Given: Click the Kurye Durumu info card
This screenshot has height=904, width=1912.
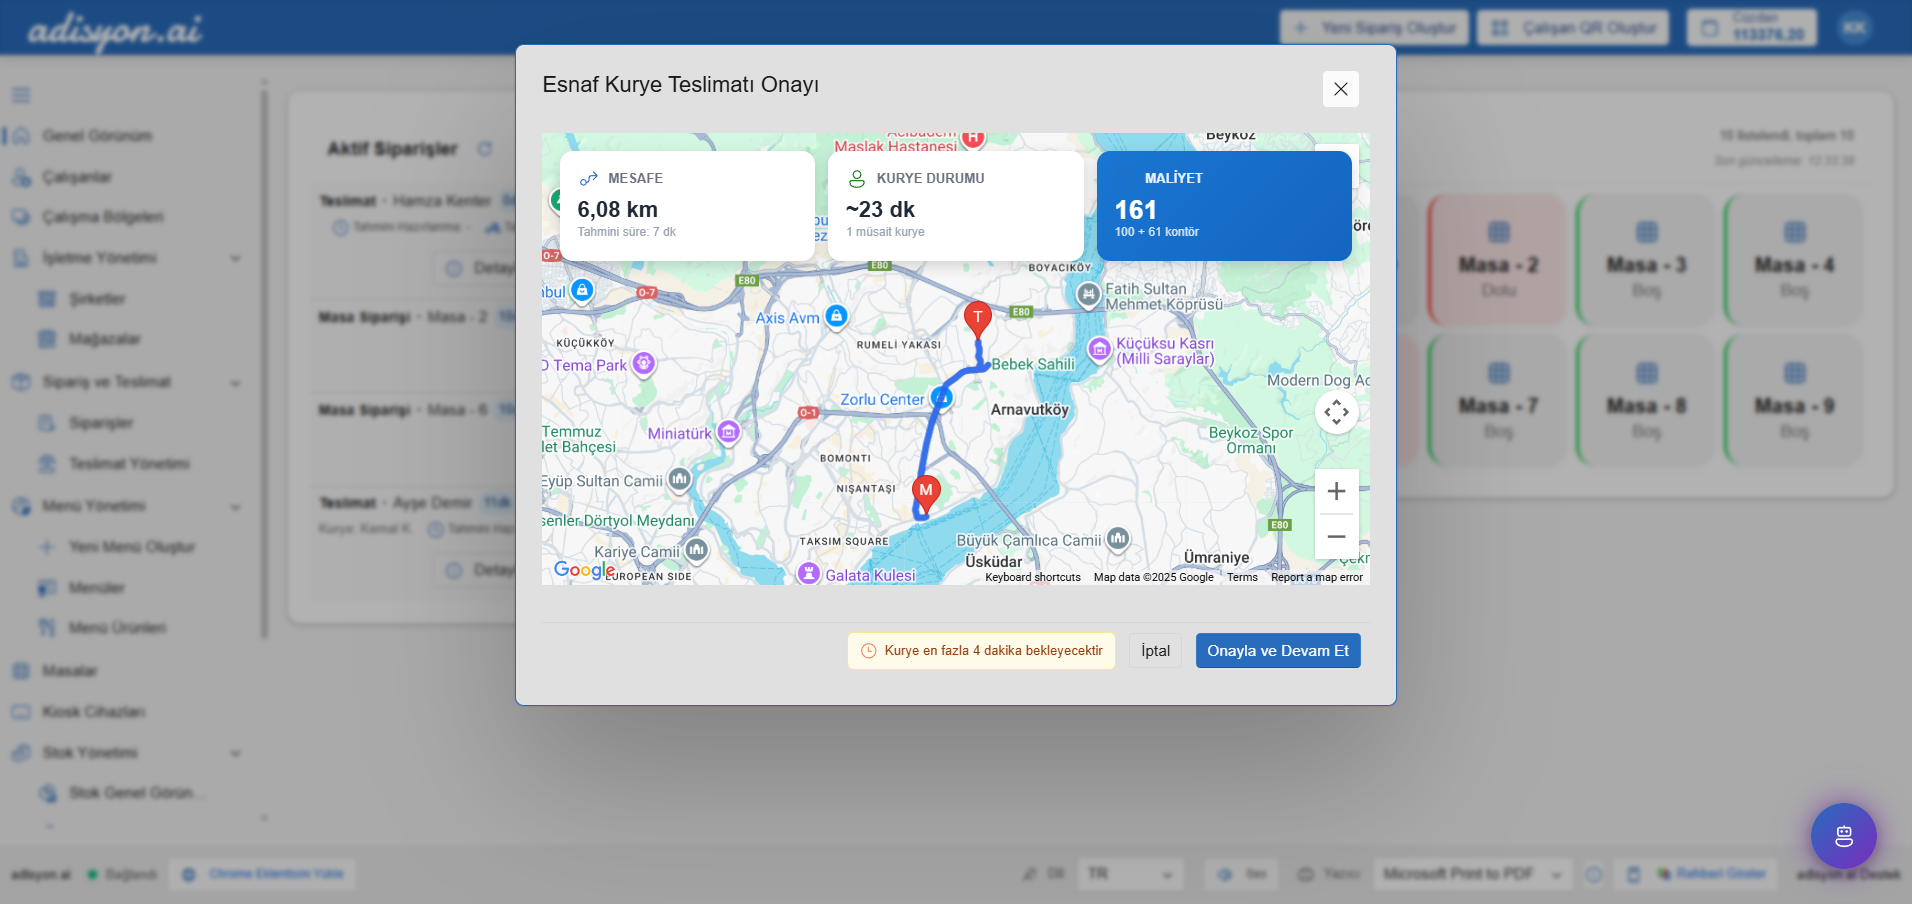Looking at the screenshot, I should [x=955, y=206].
